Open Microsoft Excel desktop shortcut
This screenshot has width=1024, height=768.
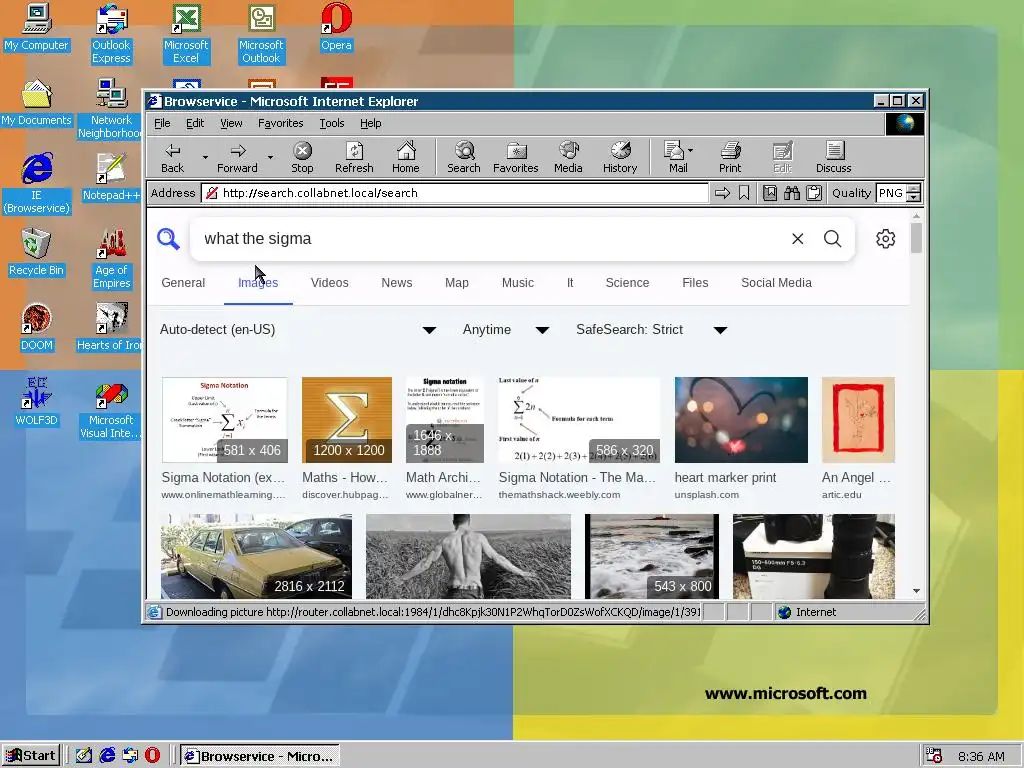[186, 34]
